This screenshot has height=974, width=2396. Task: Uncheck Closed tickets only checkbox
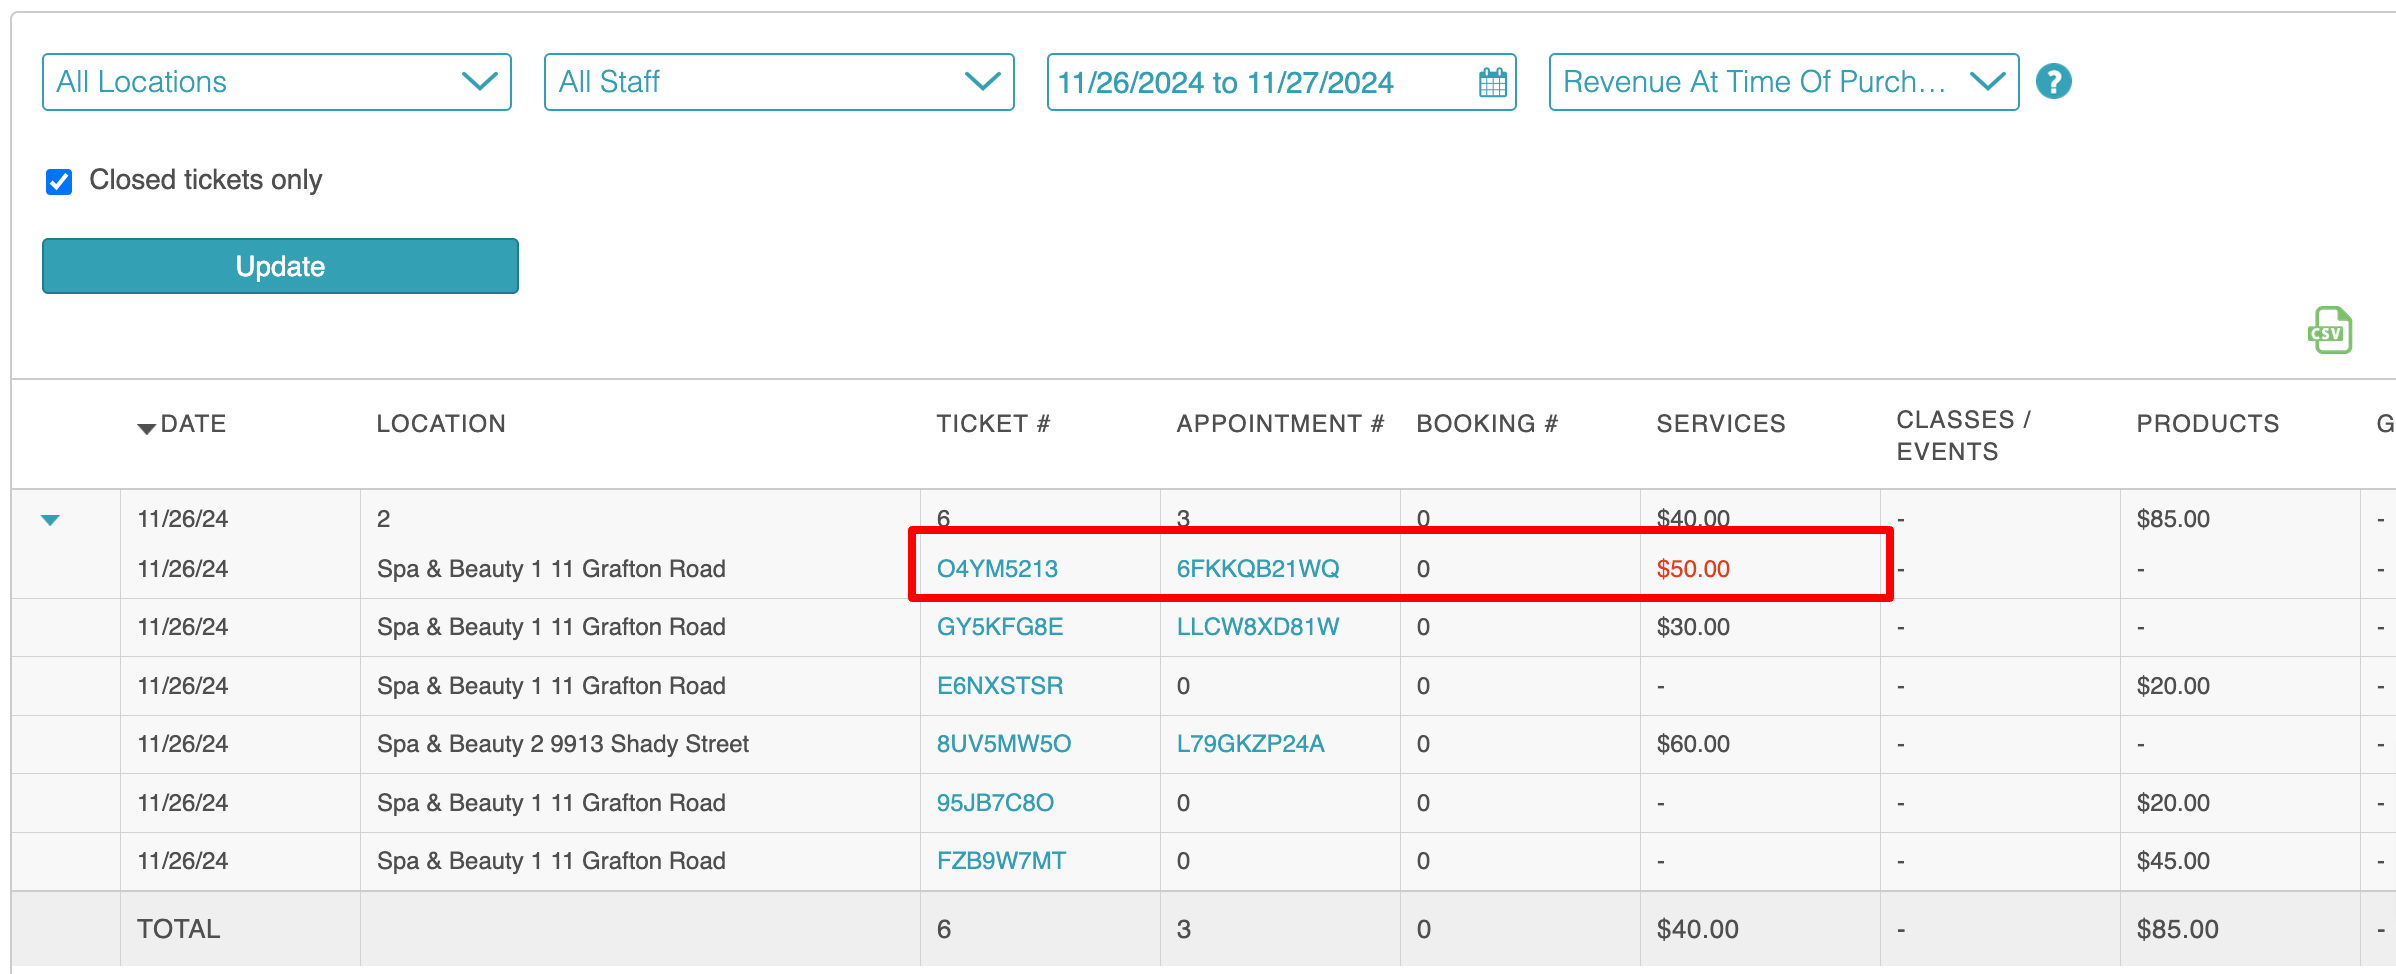click(59, 181)
